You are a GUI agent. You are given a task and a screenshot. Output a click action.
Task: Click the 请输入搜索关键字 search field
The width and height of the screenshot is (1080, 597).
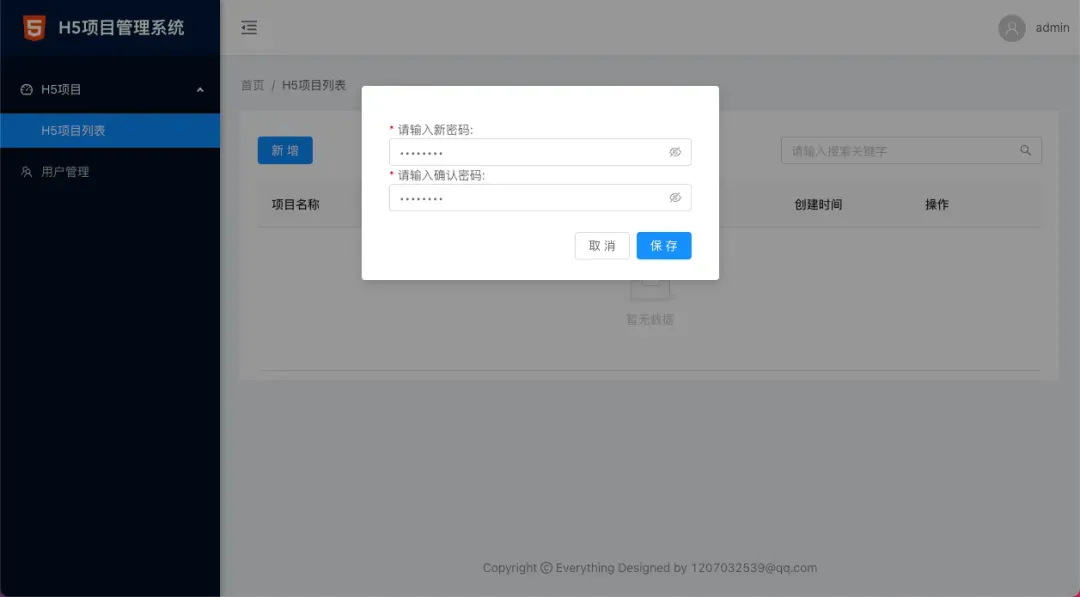[911, 150]
